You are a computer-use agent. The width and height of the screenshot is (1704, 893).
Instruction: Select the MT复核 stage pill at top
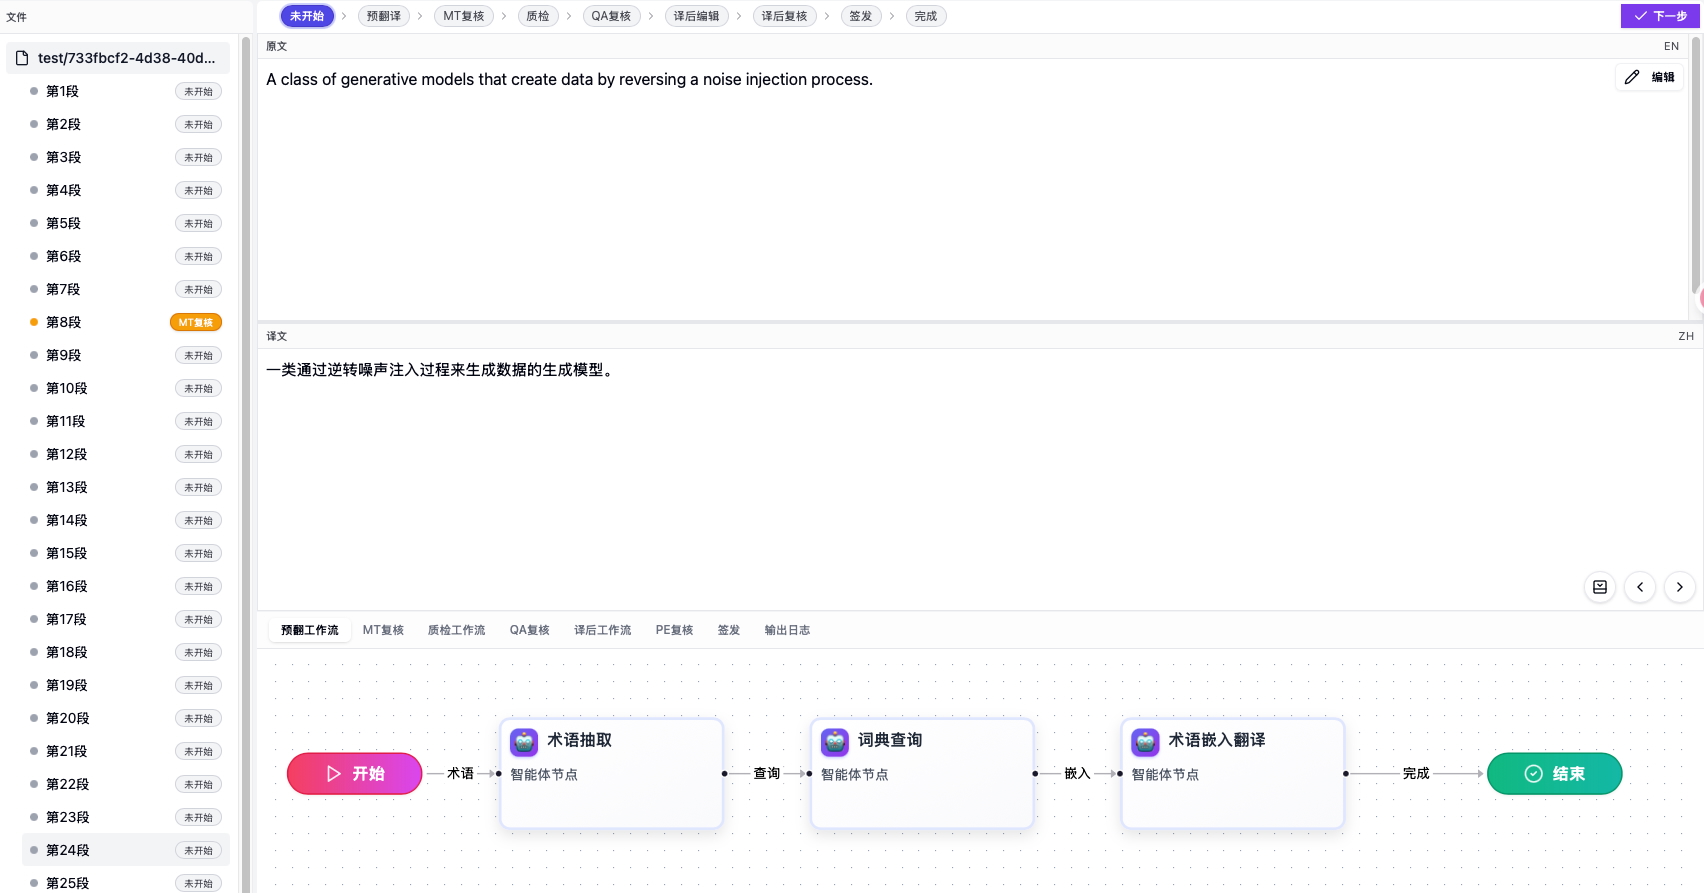(464, 16)
